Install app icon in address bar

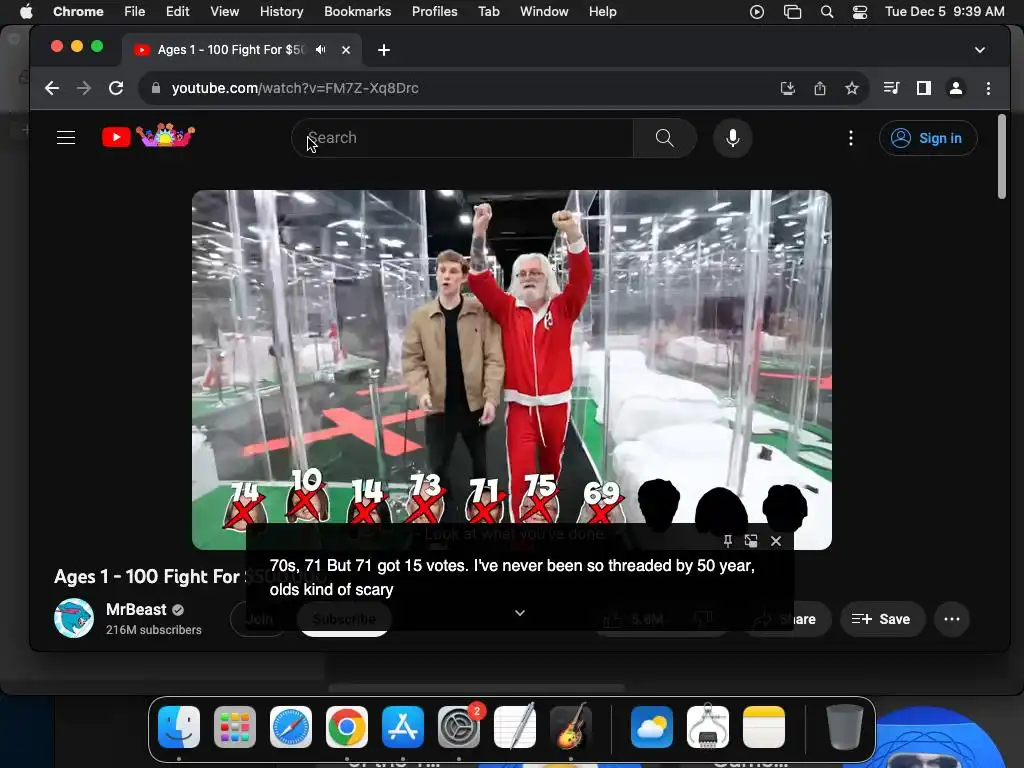coord(788,88)
